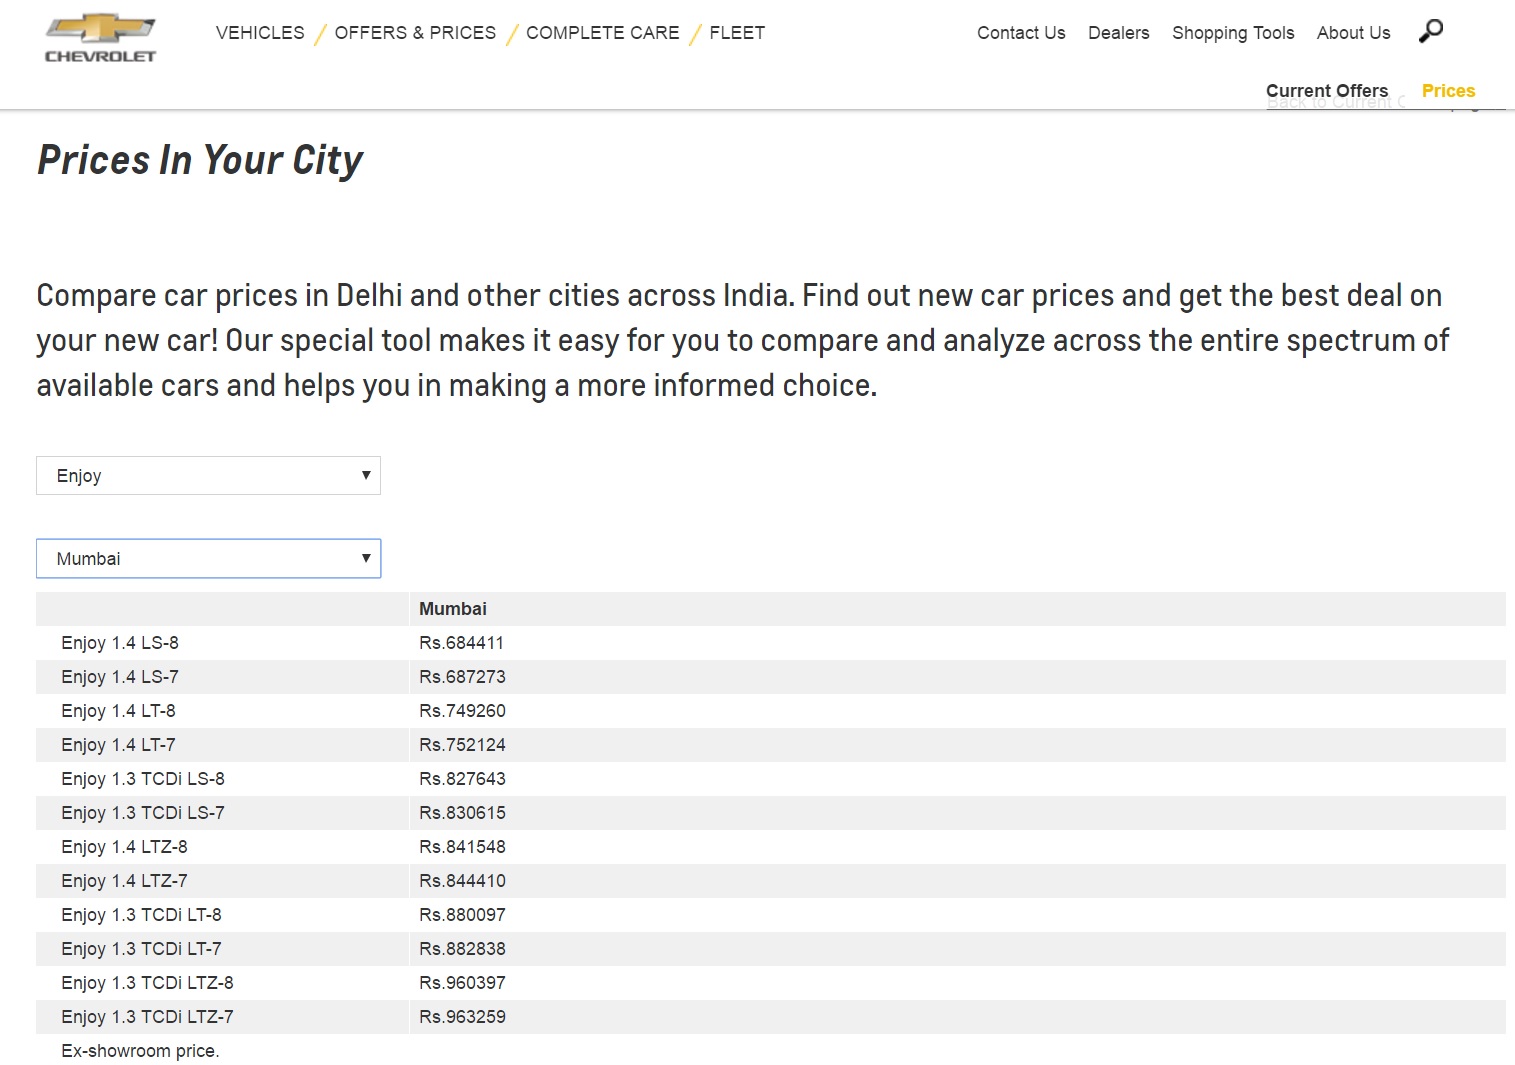The width and height of the screenshot is (1515, 1065).
Task: Select price Rs.687273
Action: click(x=462, y=677)
